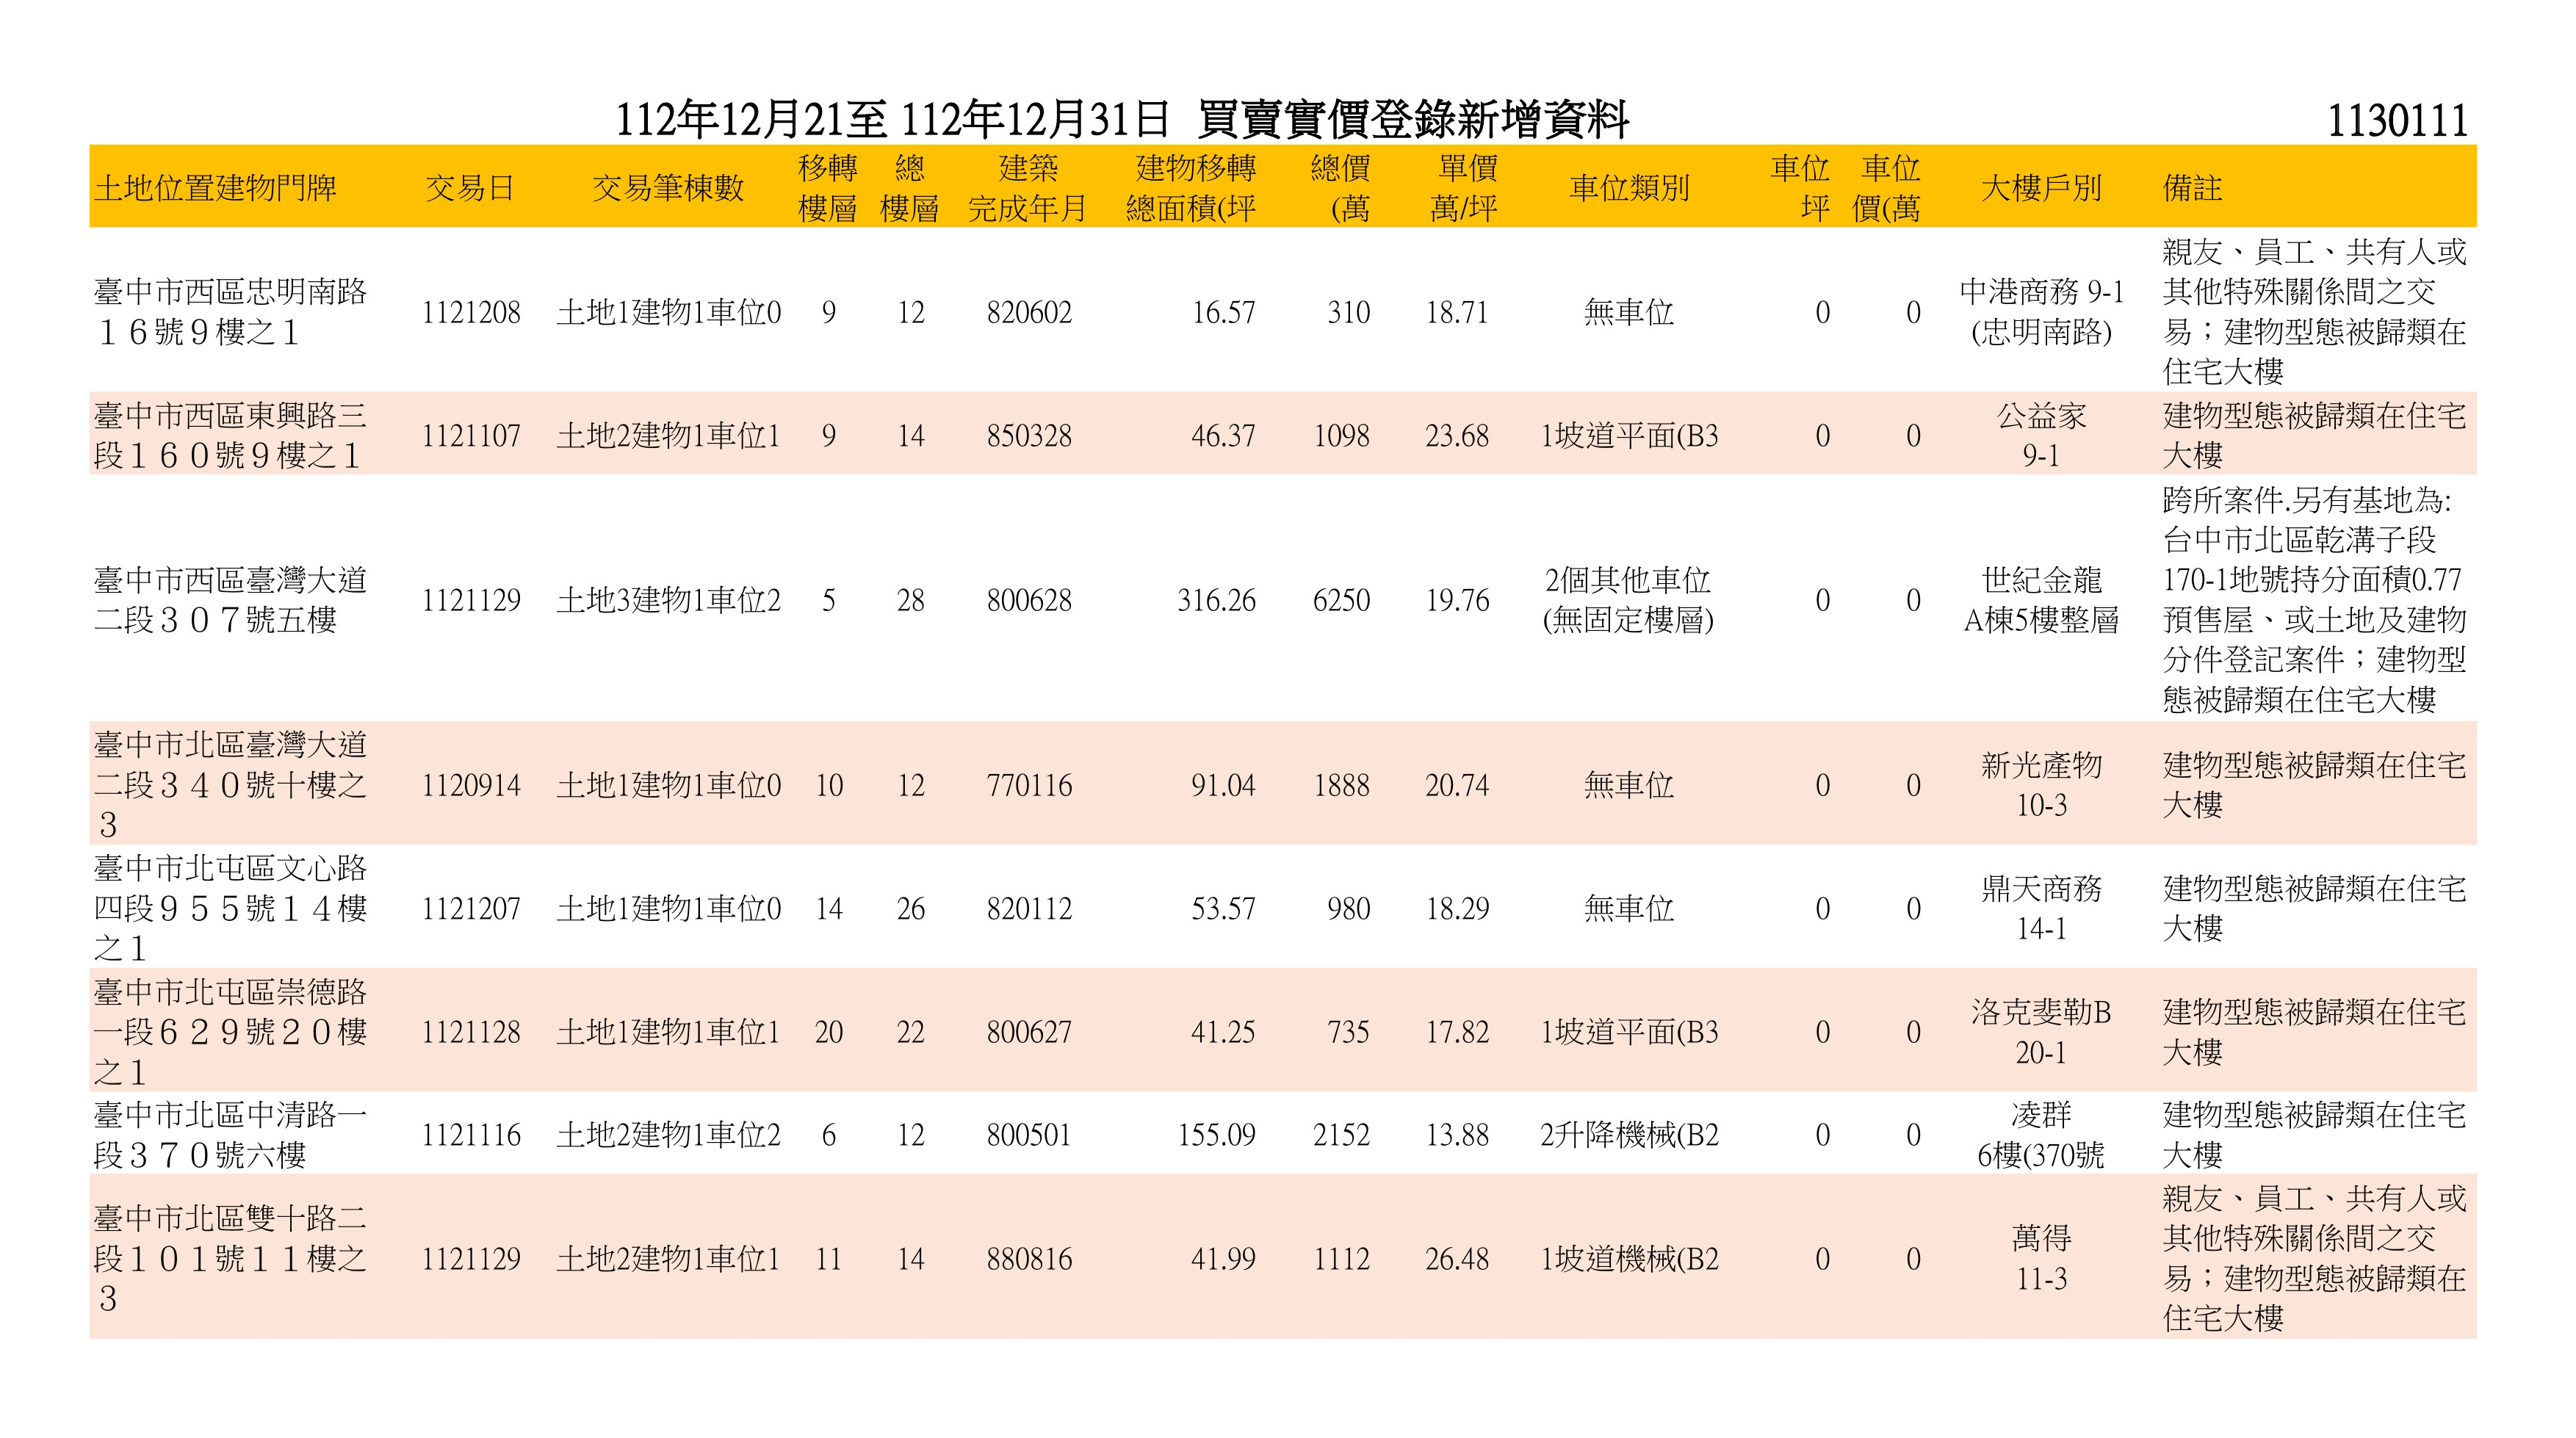Image resolution: width=2576 pixels, height=1438 pixels.
Task: Click building name 凌群 6樓(370號
Action: [x=2041, y=1135]
